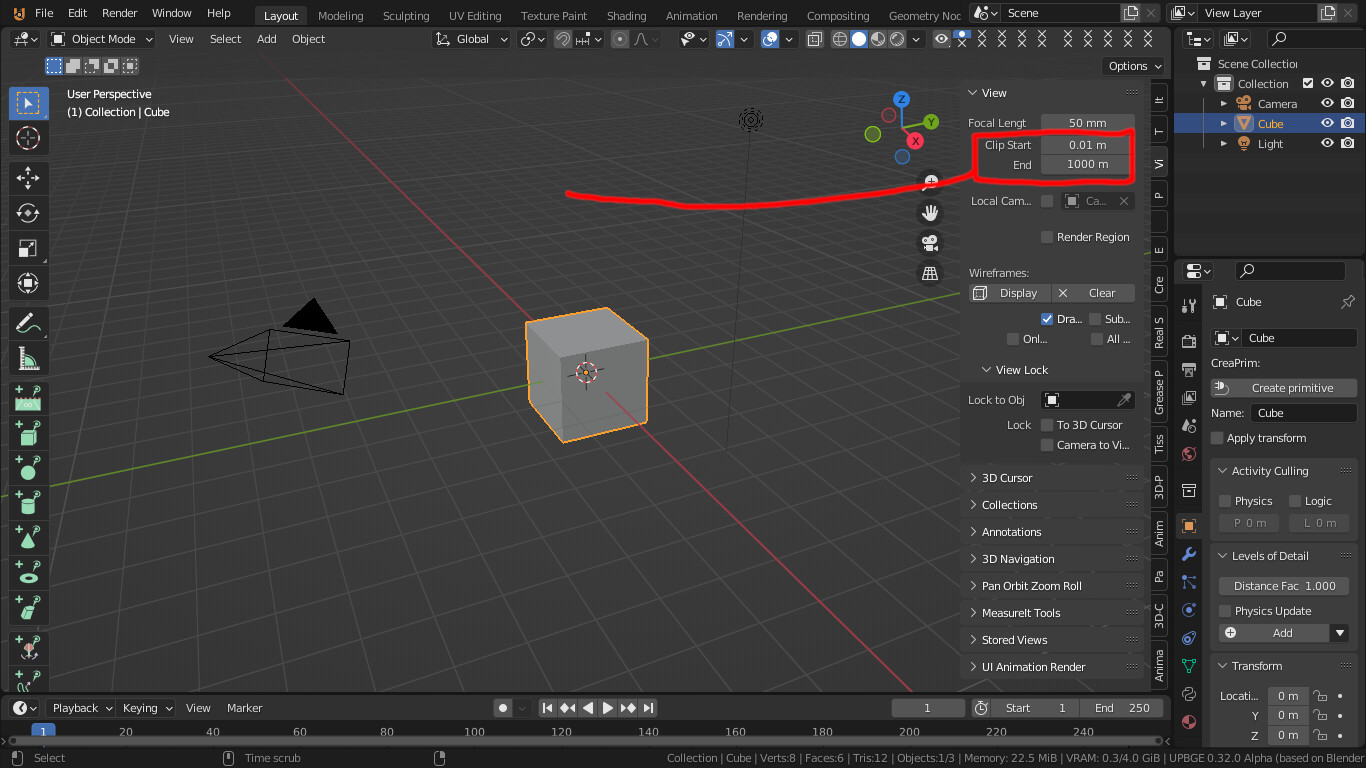This screenshot has height=768, width=1366.
Task: Open the Material properties tab
Action: pos(1189,722)
